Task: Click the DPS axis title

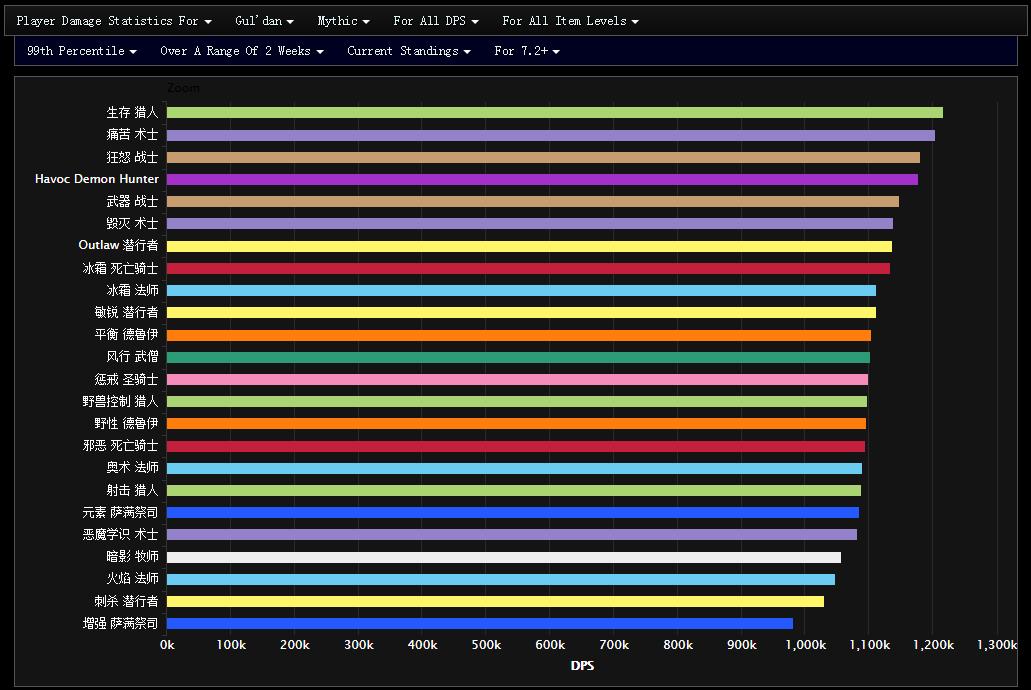Action: [582, 666]
